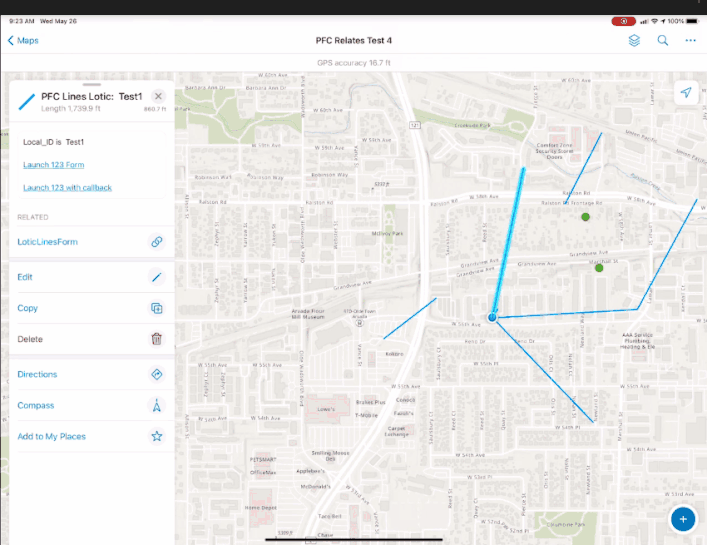This screenshot has width=707, height=545.
Task: Tap the trash icon next to Delete
Action: (156, 339)
